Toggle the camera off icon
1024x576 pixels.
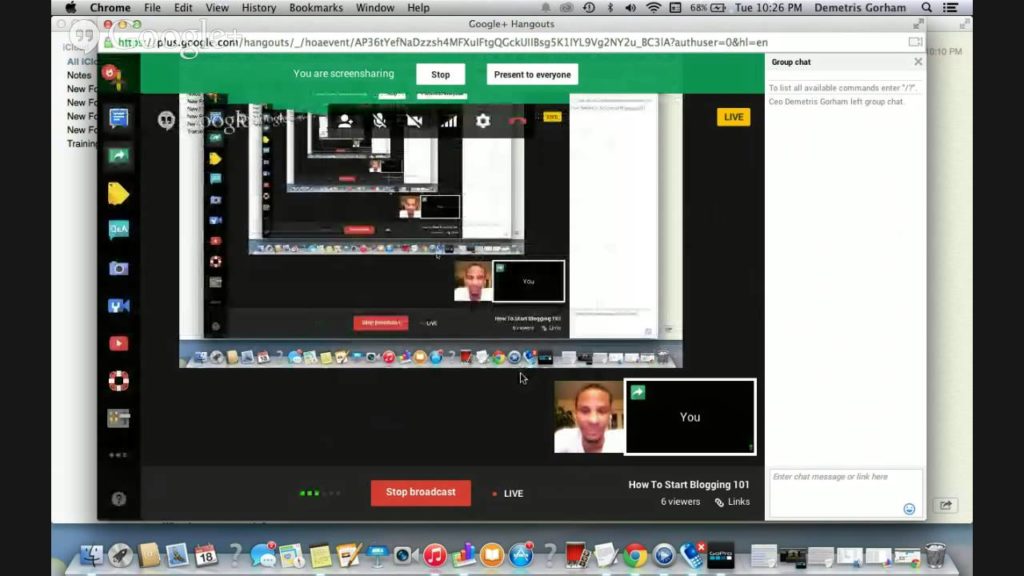click(414, 121)
